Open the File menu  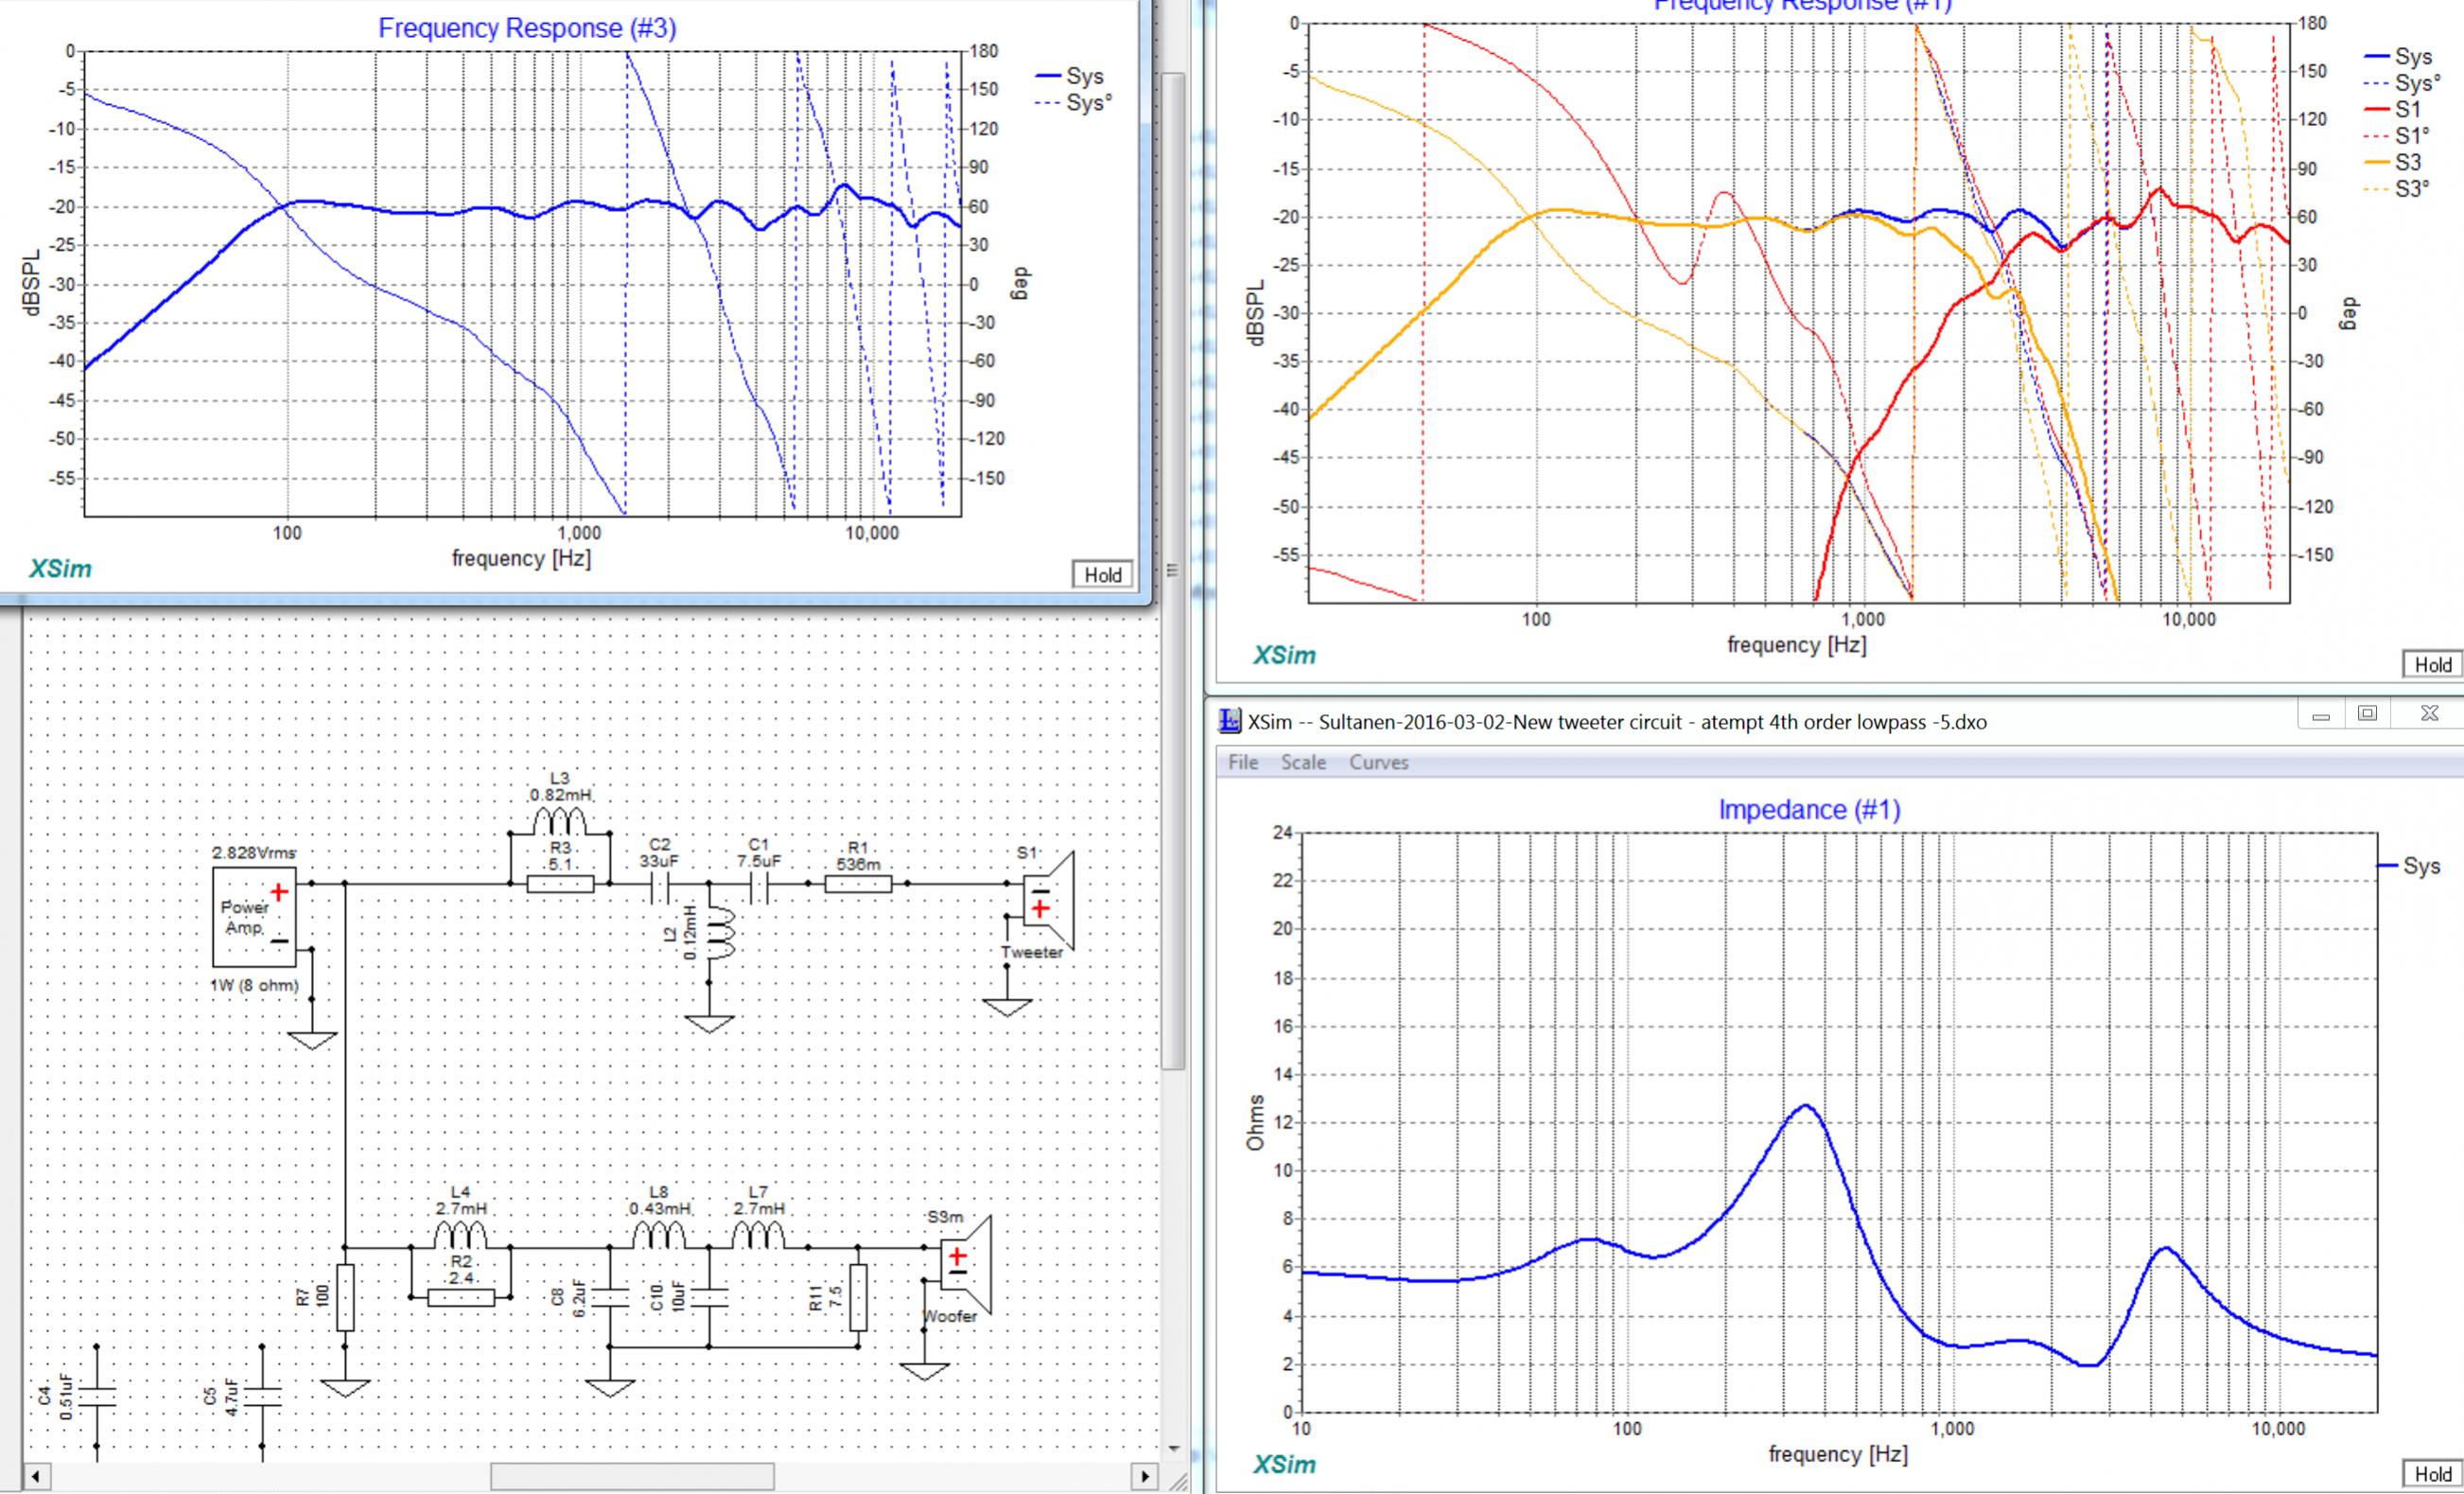1243,762
